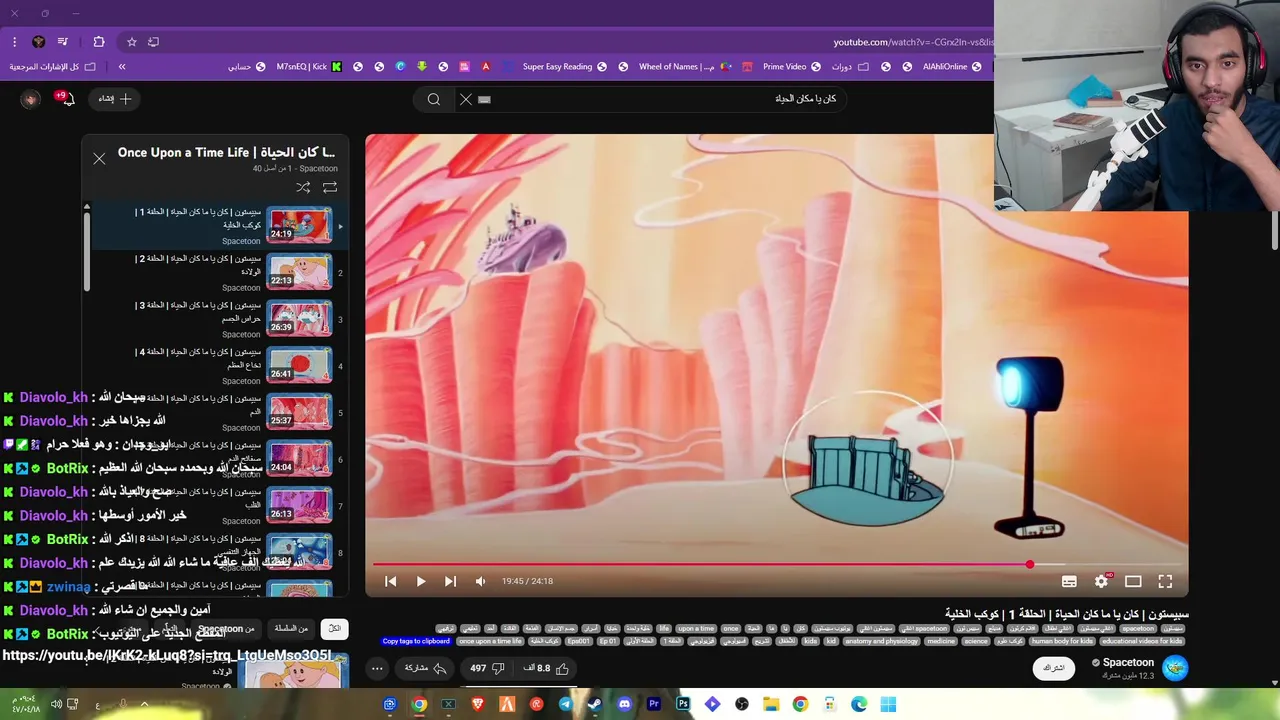This screenshot has width=1280, height=720.
Task: Expand the bookmarks overflow chevron
Action: [x=122, y=67]
